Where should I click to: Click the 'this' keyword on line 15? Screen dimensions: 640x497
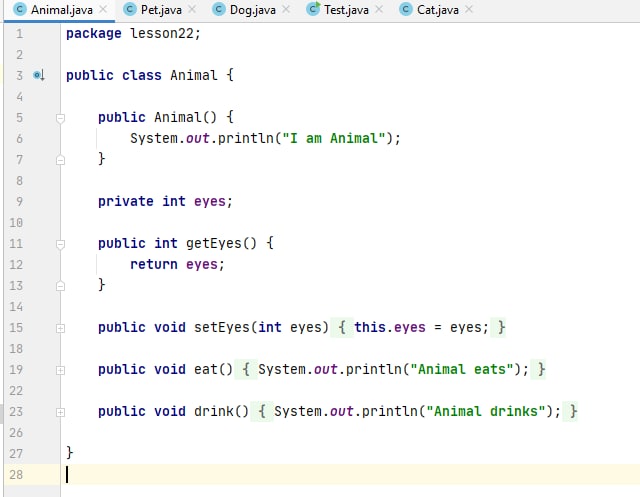(x=370, y=327)
